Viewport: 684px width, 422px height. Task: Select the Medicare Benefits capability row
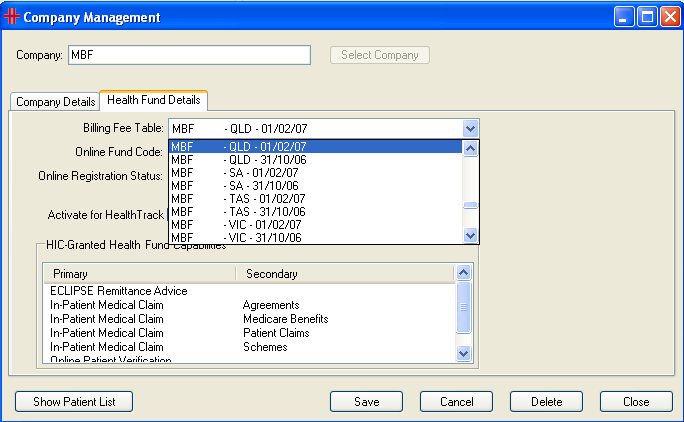250,319
